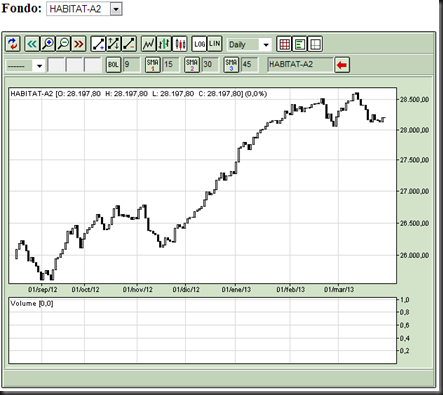
Task: Toggle the SMA 3 button
Action: (x=231, y=64)
